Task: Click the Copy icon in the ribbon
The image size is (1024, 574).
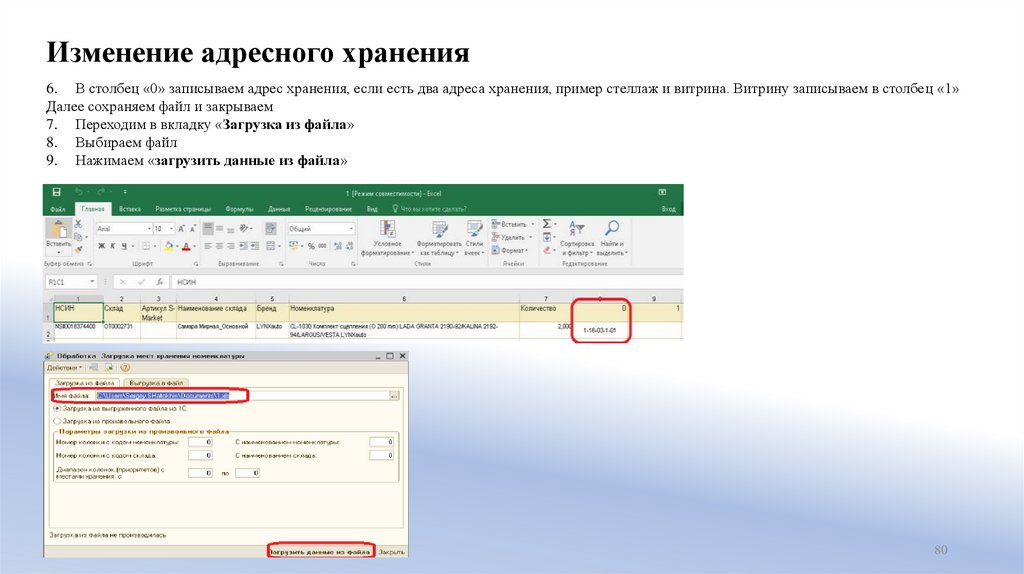Action: 78,236
